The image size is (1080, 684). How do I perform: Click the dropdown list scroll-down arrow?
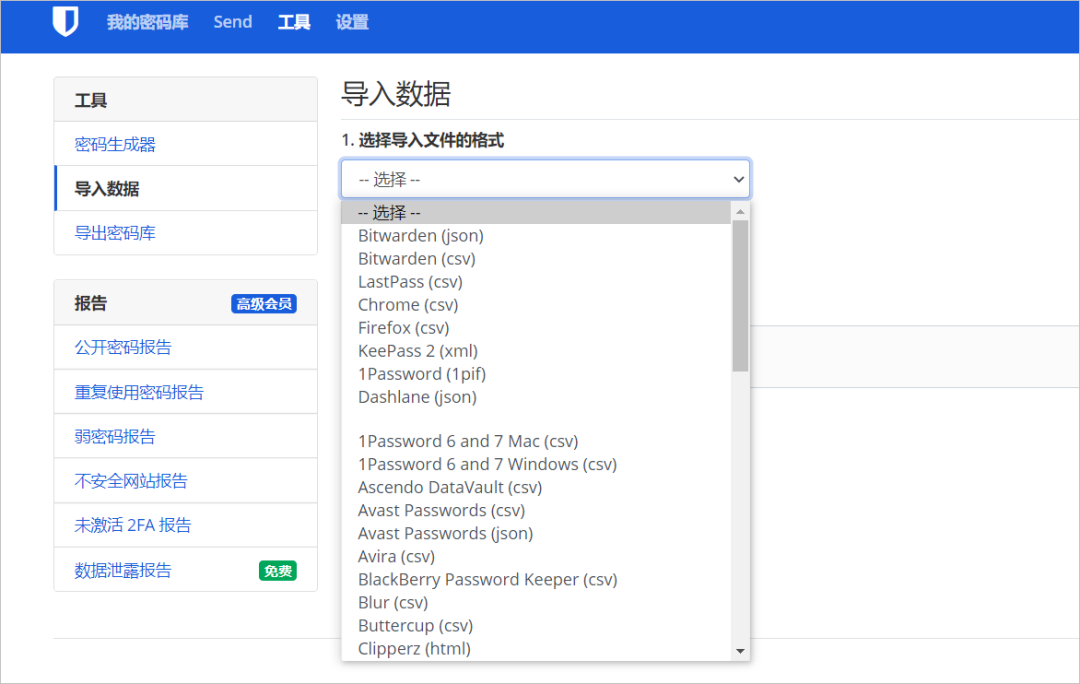(x=740, y=651)
